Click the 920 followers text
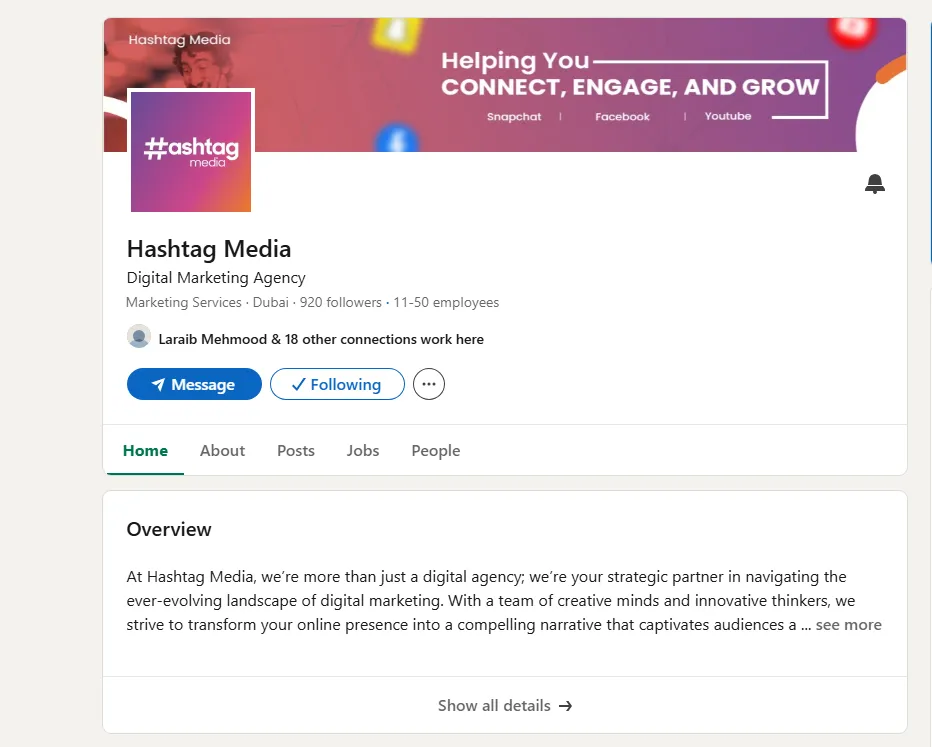Image resolution: width=932 pixels, height=747 pixels. 341,302
